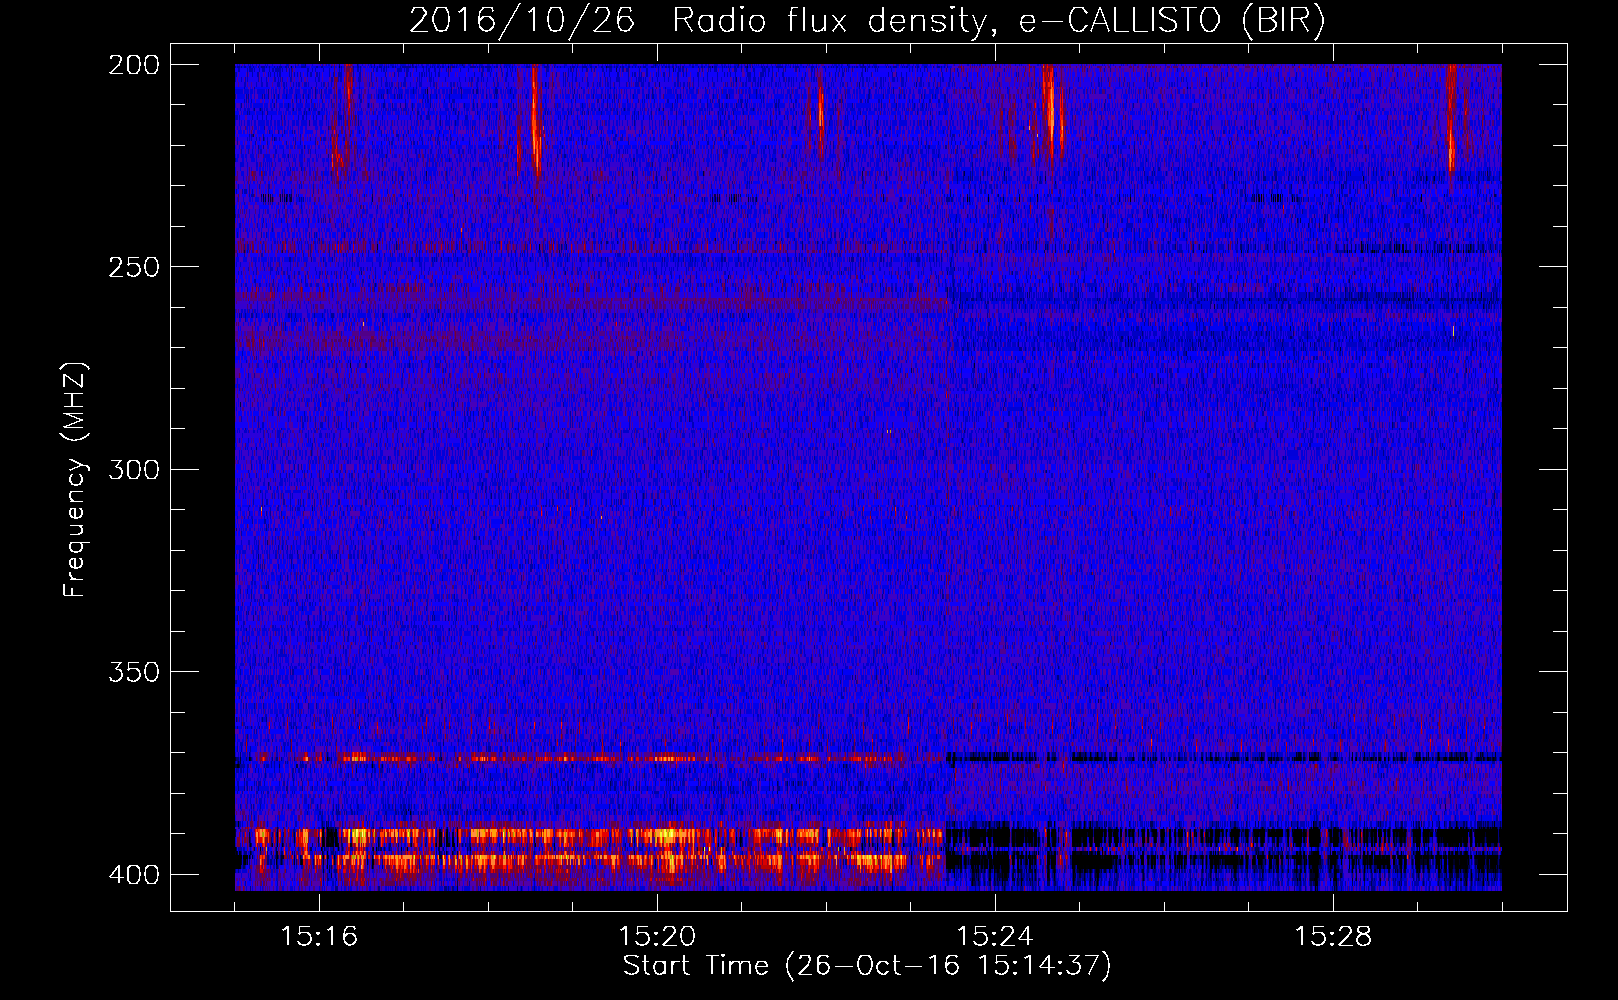Click the 'Frequency (MHZ)' axis label
Viewport: 1618px width, 1000px height.
coord(74,480)
